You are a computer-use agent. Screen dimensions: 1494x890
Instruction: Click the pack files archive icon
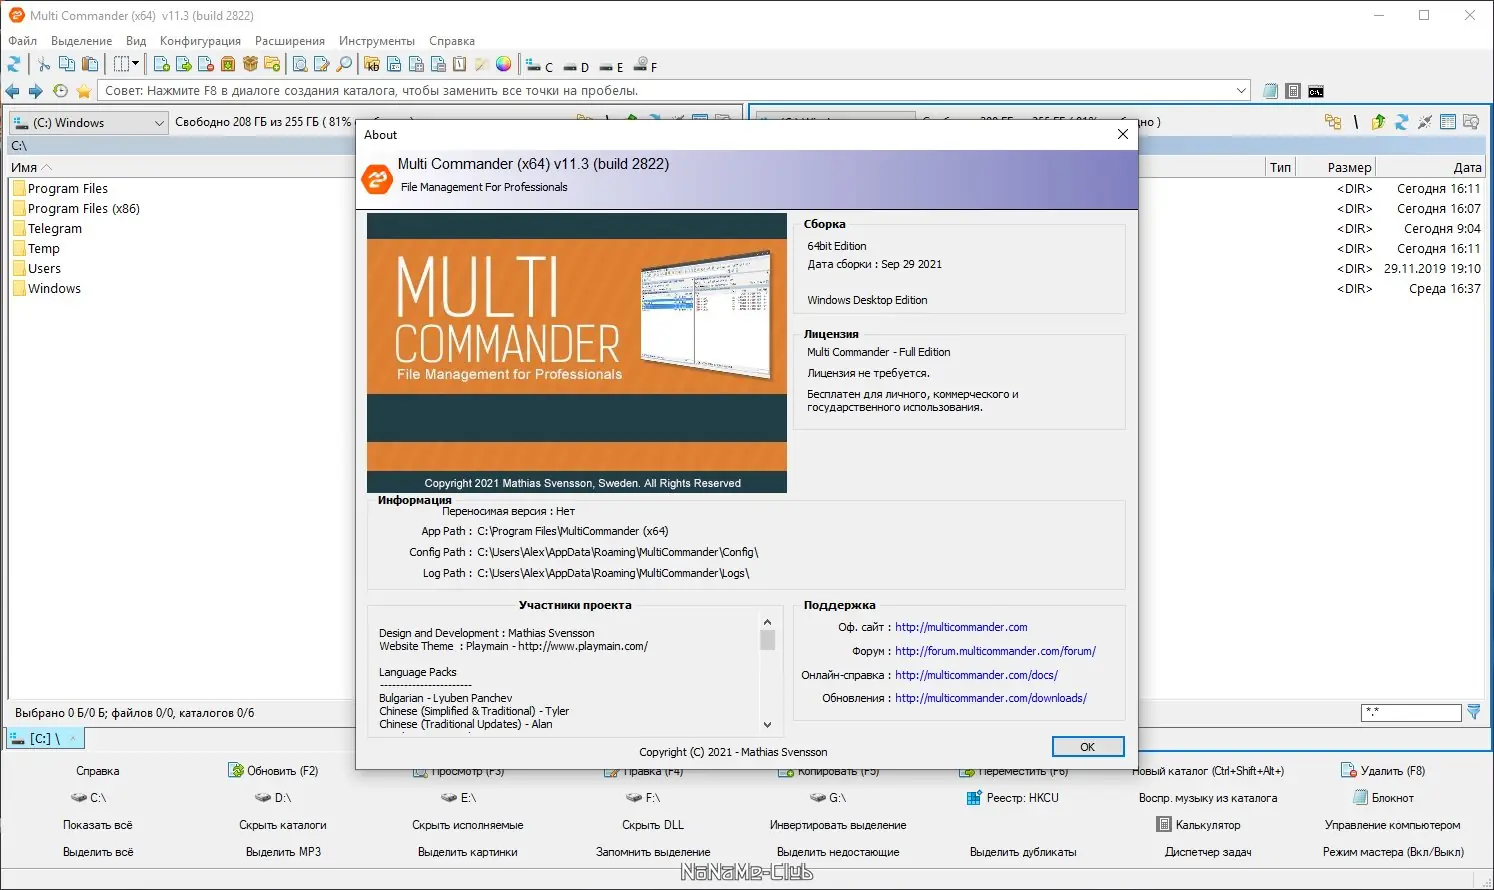[228, 64]
